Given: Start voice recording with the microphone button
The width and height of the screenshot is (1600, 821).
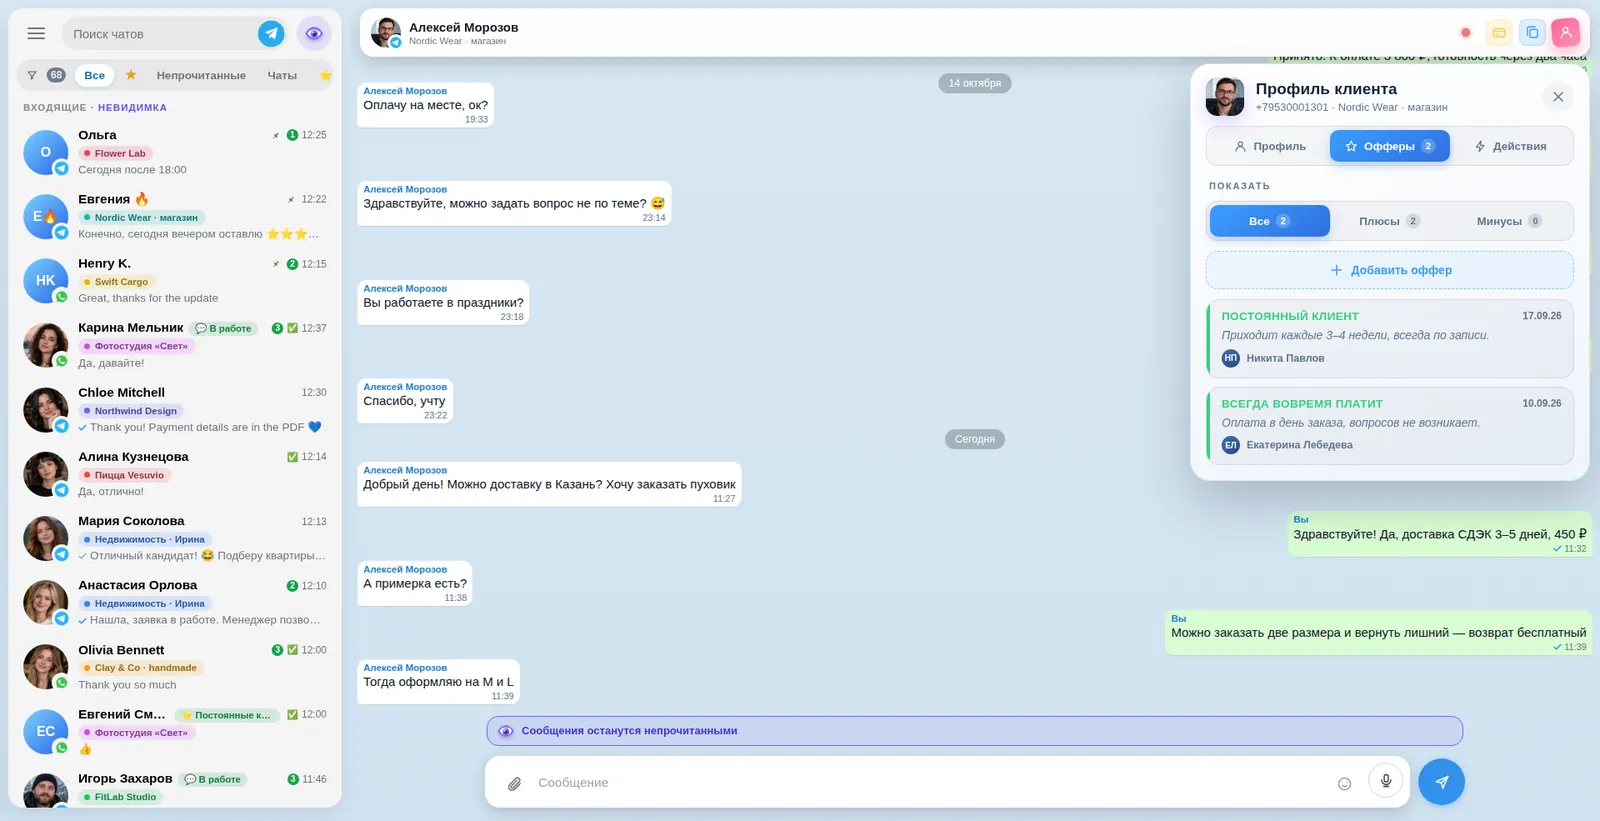Looking at the screenshot, I should [1386, 781].
